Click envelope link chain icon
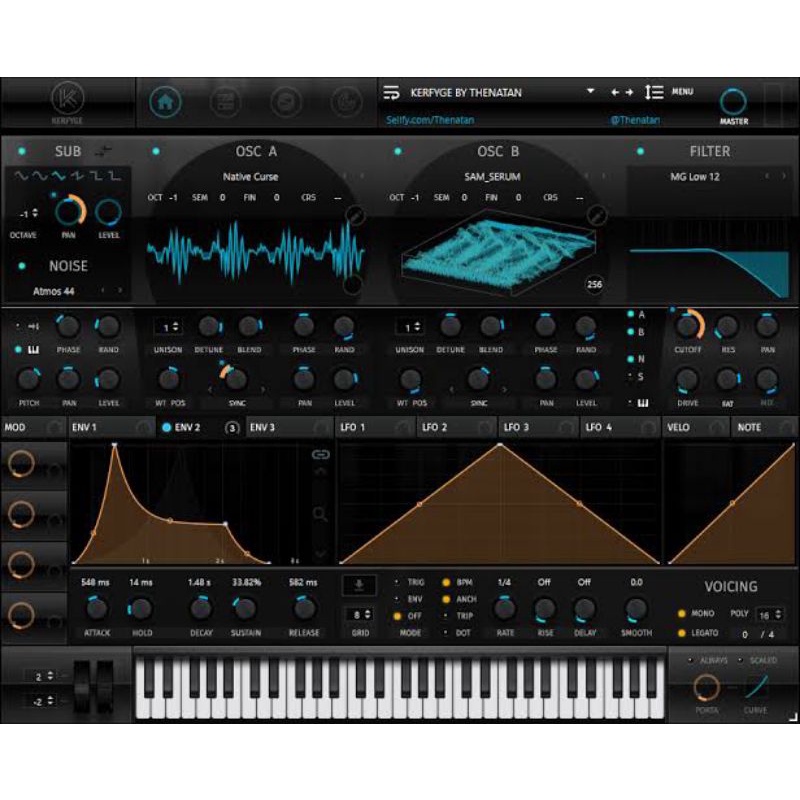The image size is (800, 800). 320,454
